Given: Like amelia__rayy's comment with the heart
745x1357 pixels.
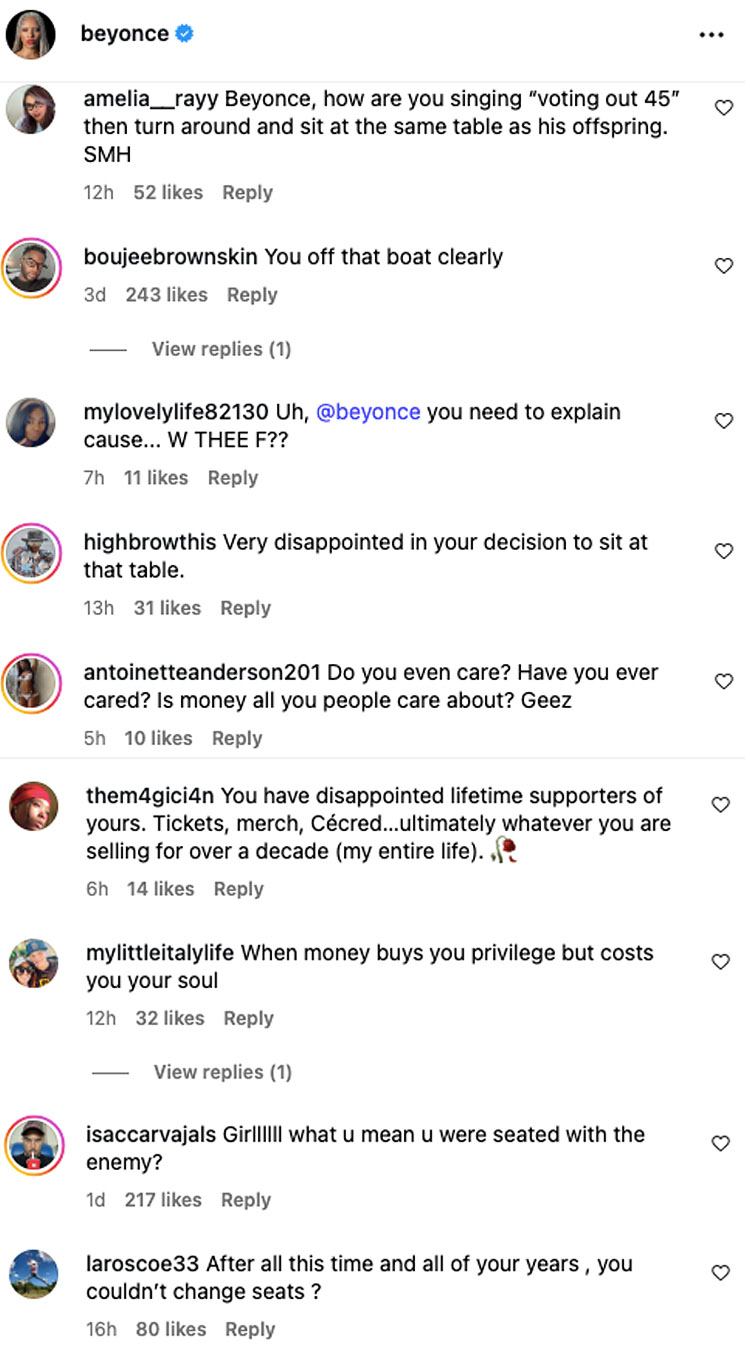Looking at the screenshot, I should click(x=723, y=107).
